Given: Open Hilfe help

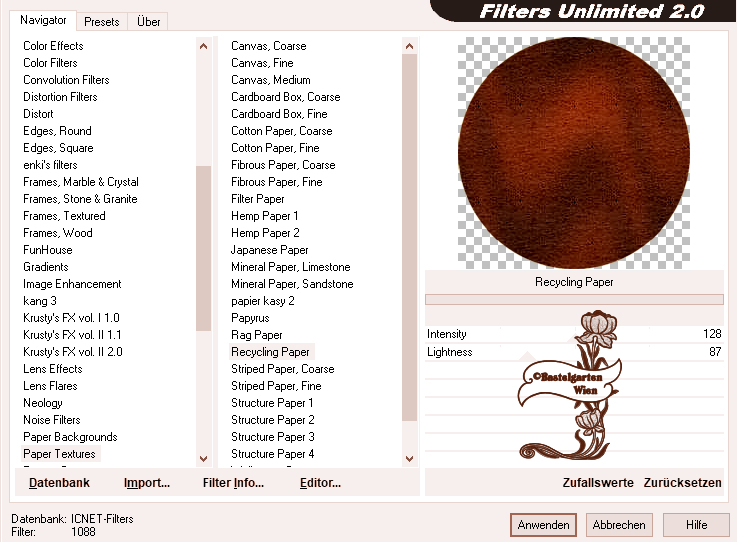Looking at the screenshot, I should pos(696,525).
